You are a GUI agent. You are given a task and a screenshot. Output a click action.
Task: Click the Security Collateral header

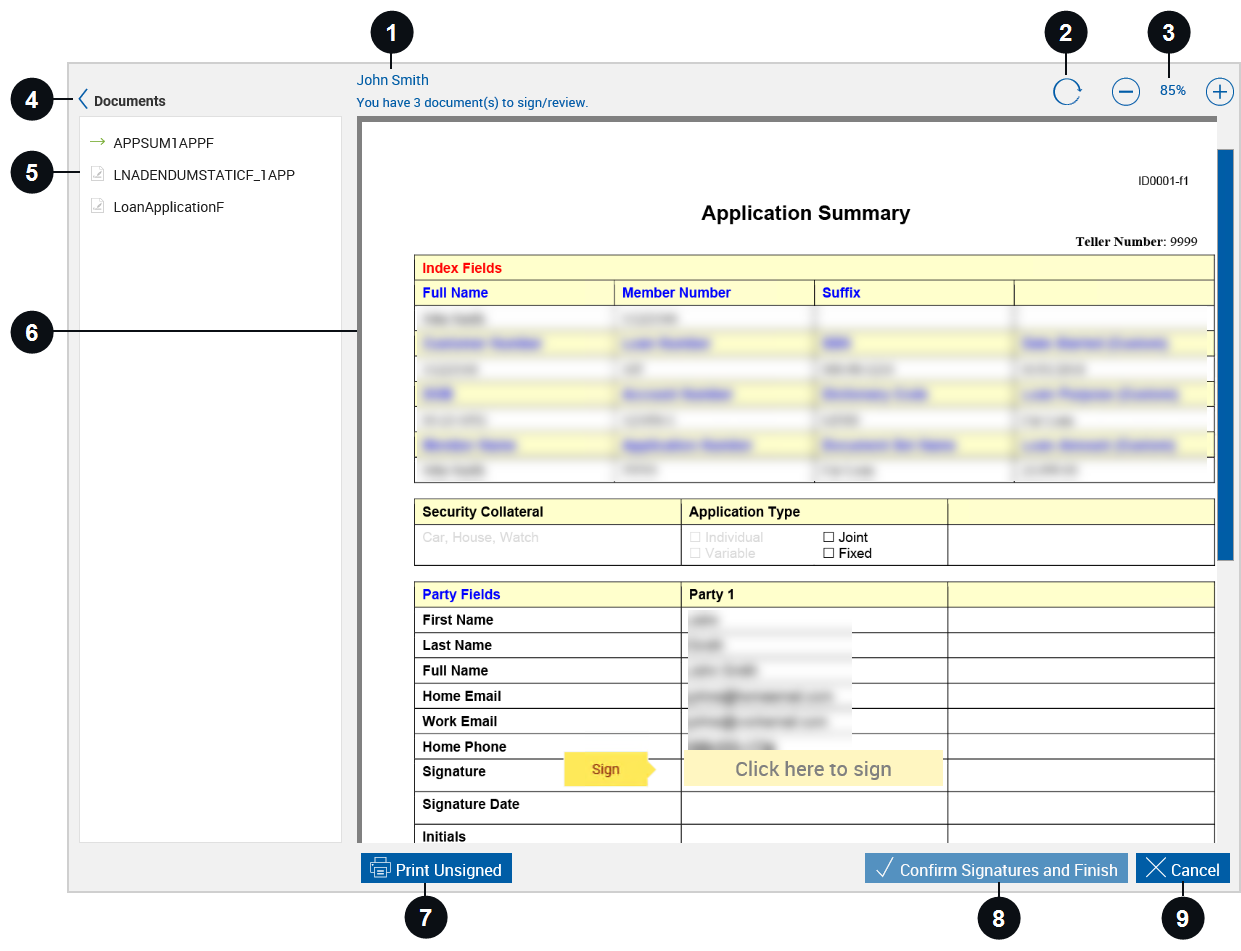point(483,512)
